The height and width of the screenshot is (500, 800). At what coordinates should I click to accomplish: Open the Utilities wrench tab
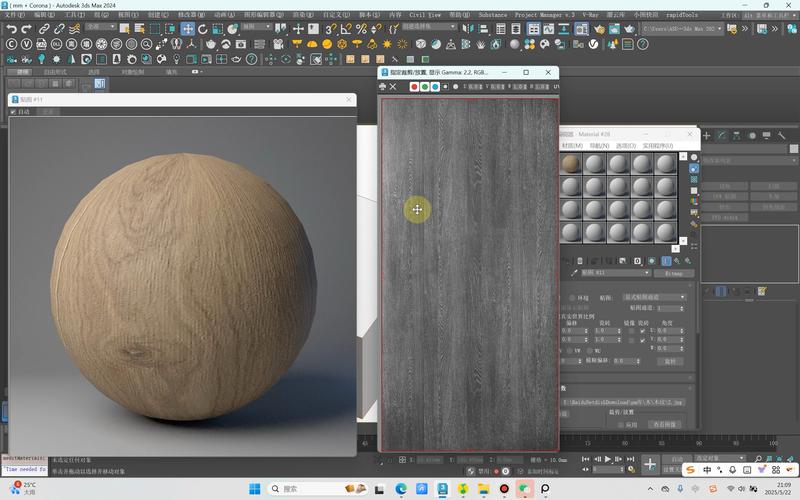781,135
